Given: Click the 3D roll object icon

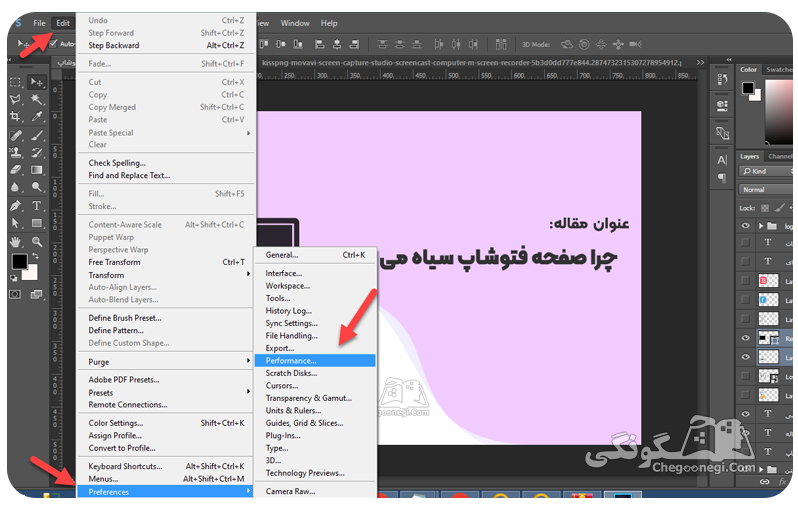Looking at the screenshot, I should [584, 44].
